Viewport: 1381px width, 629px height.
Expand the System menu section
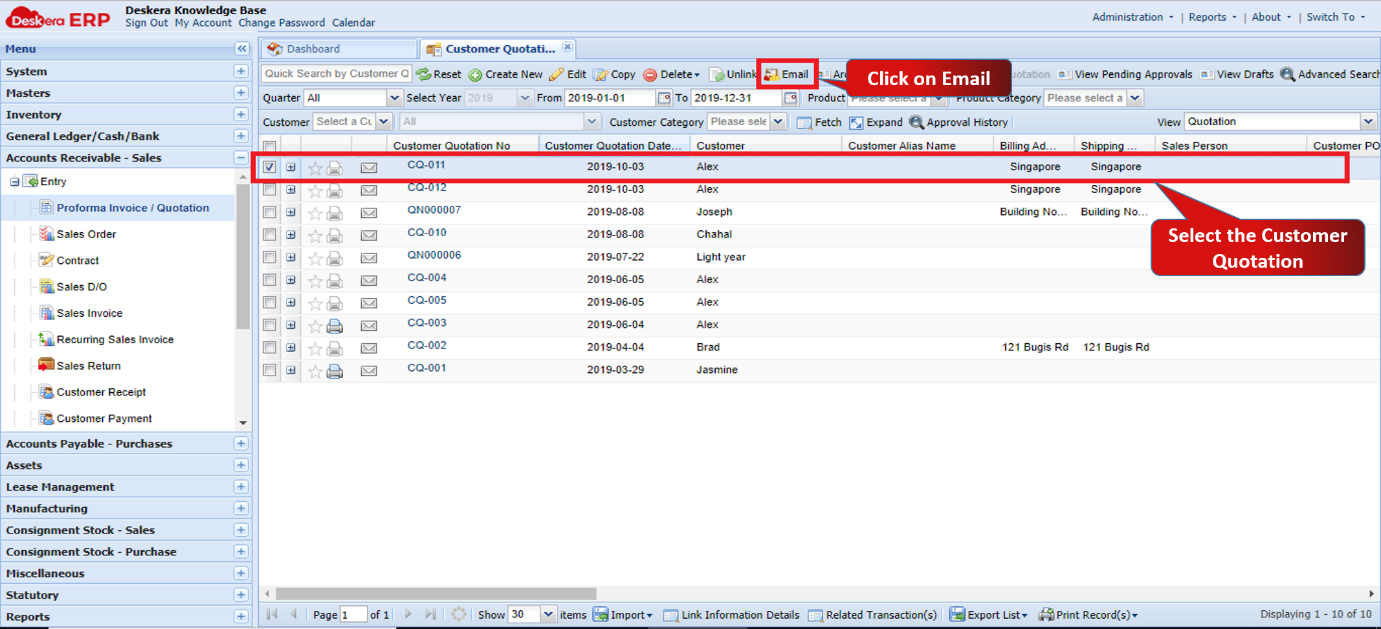pyautogui.click(x=241, y=71)
